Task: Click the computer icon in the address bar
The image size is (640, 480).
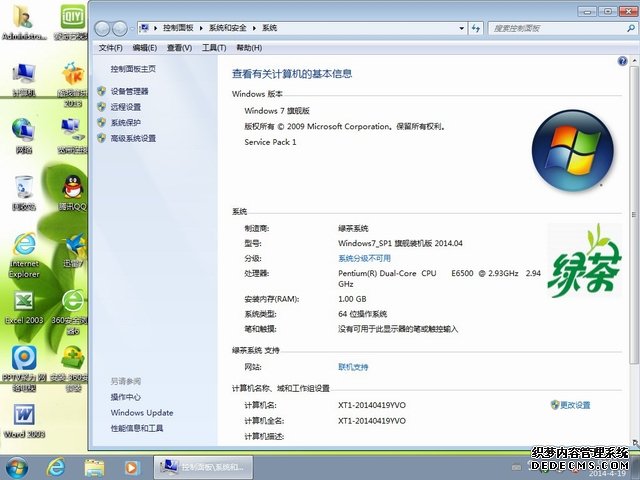Action: (144, 28)
